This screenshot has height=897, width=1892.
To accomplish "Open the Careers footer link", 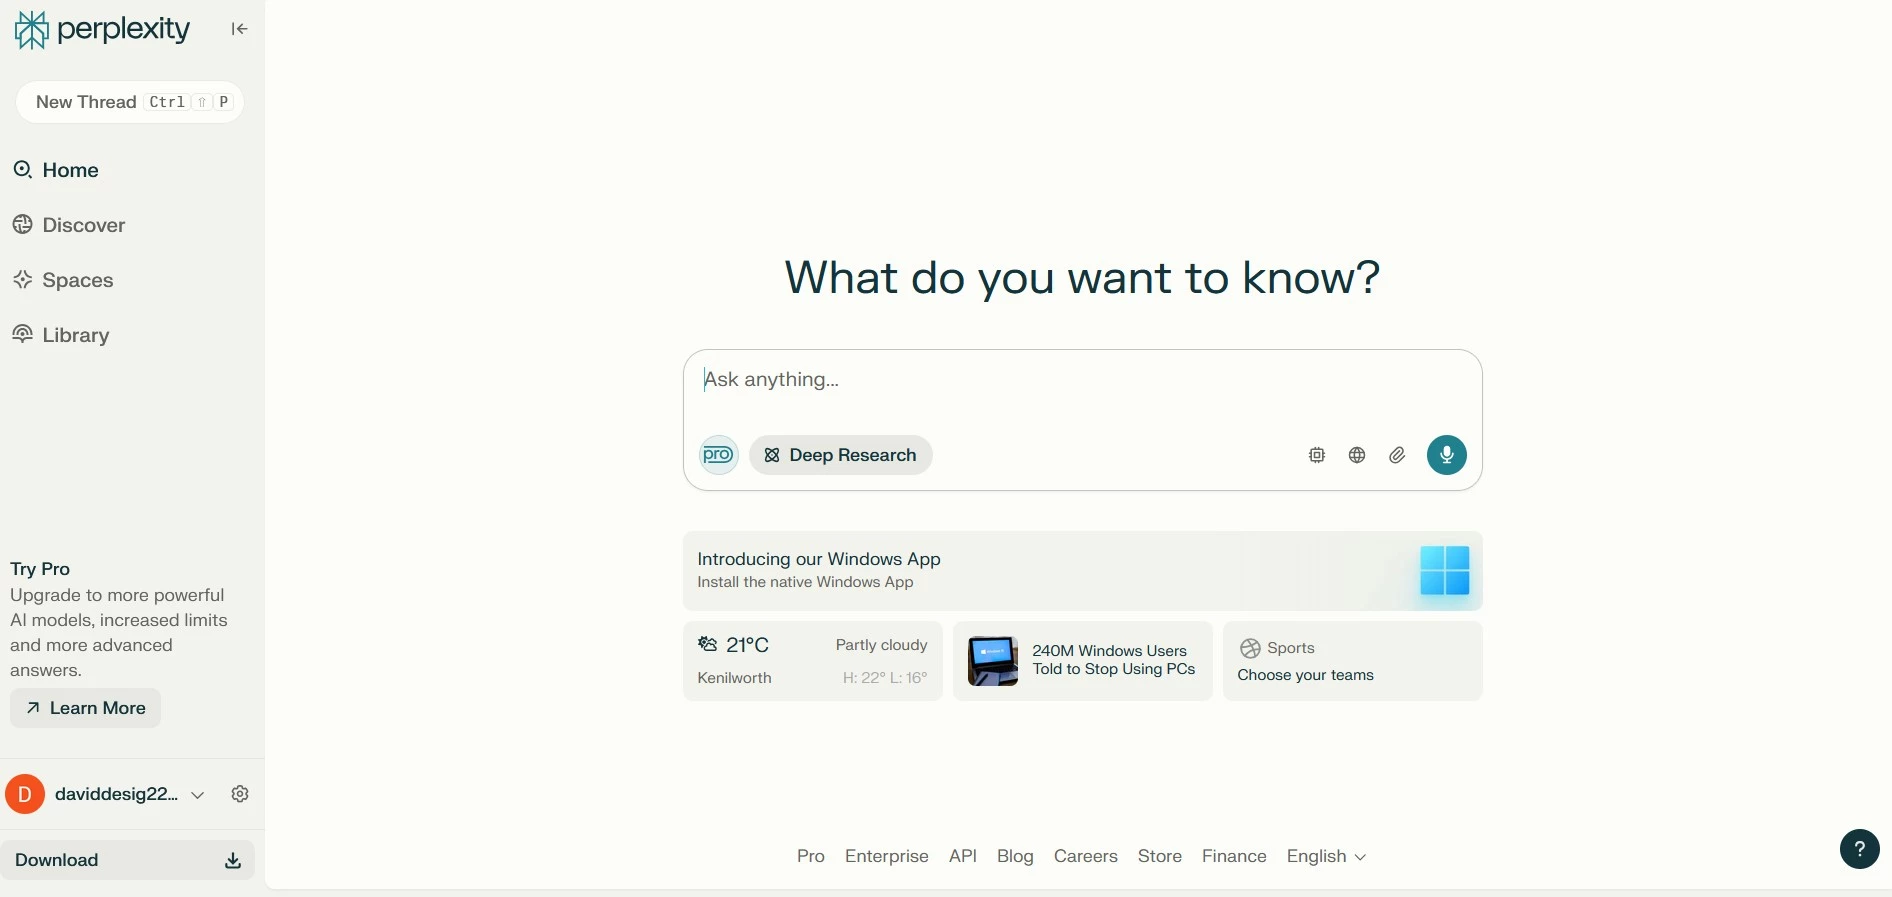I will point(1086,856).
